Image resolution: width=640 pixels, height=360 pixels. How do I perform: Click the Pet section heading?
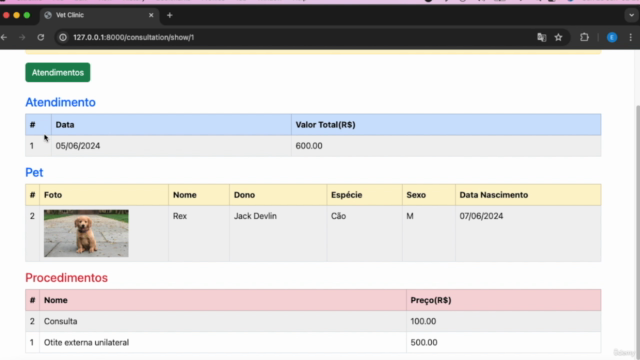click(34, 172)
